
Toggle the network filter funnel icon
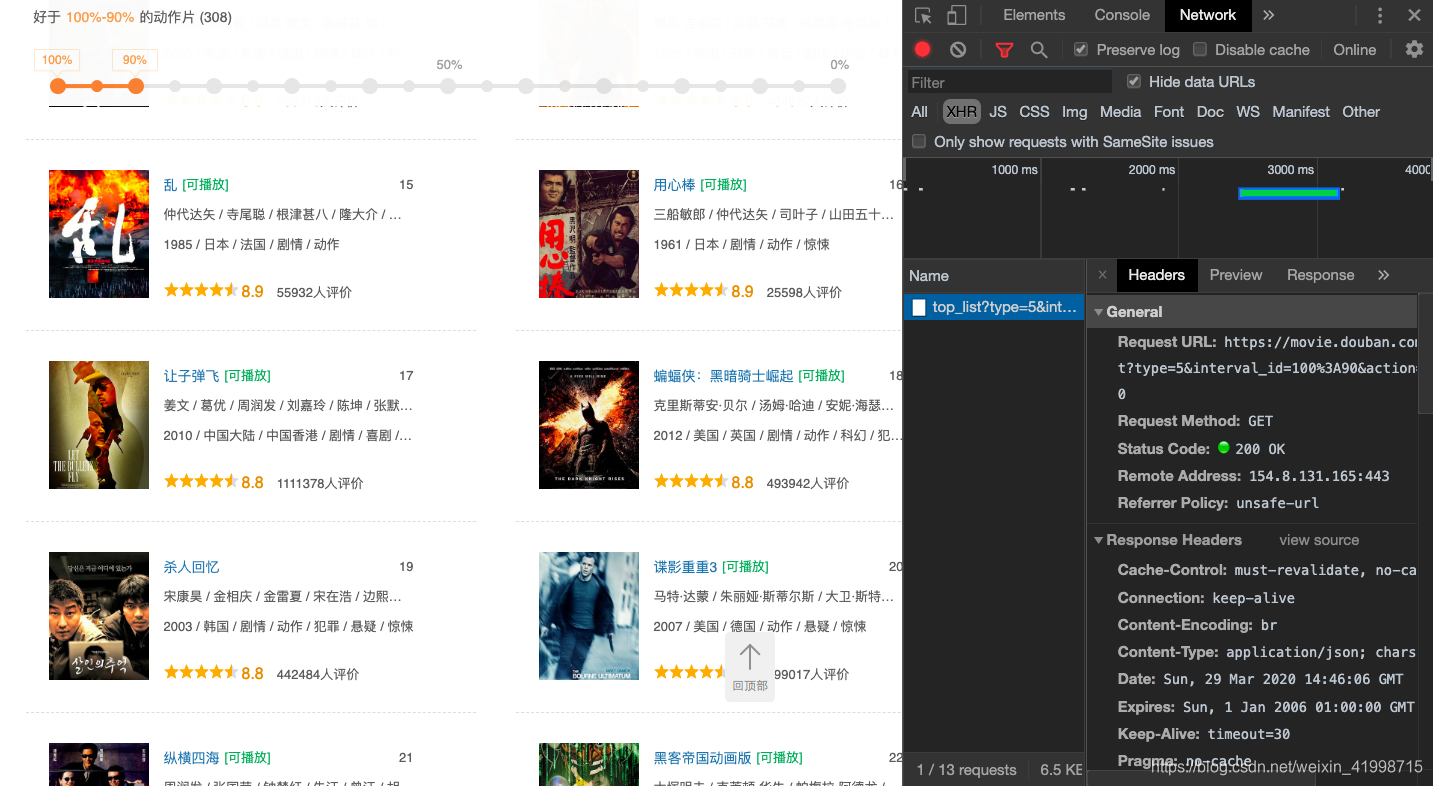(1004, 49)
